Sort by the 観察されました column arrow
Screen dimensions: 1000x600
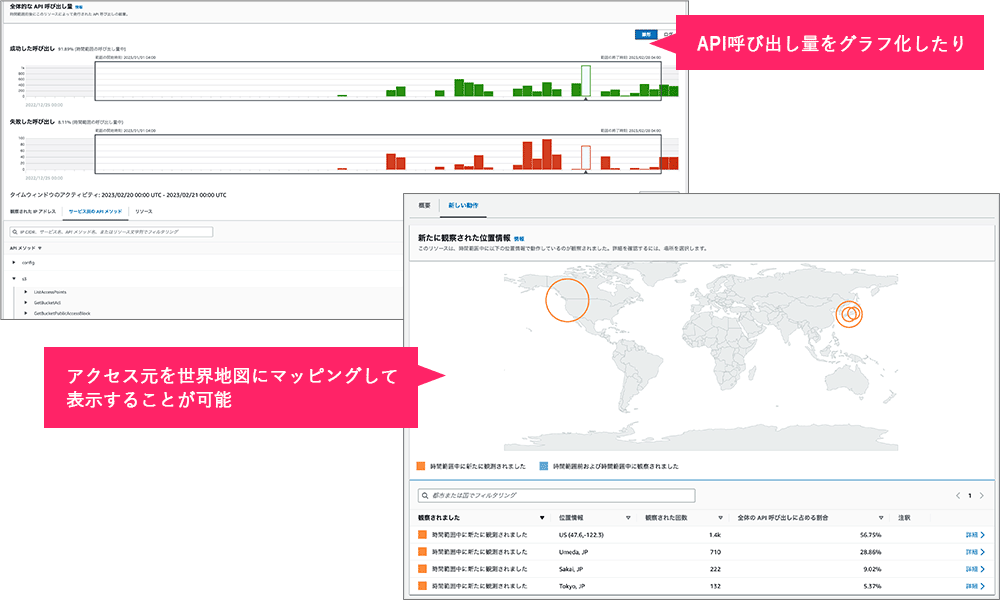tap(542, 518)
